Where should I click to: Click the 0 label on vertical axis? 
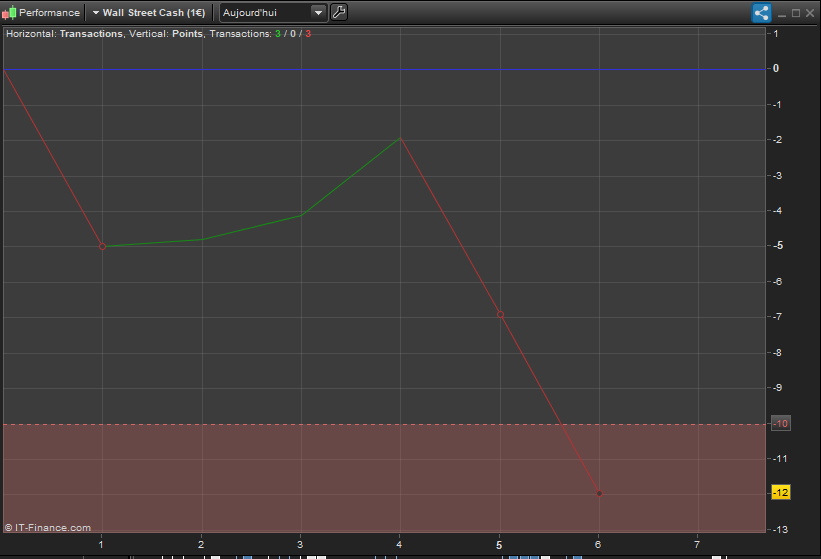point(776,69)
